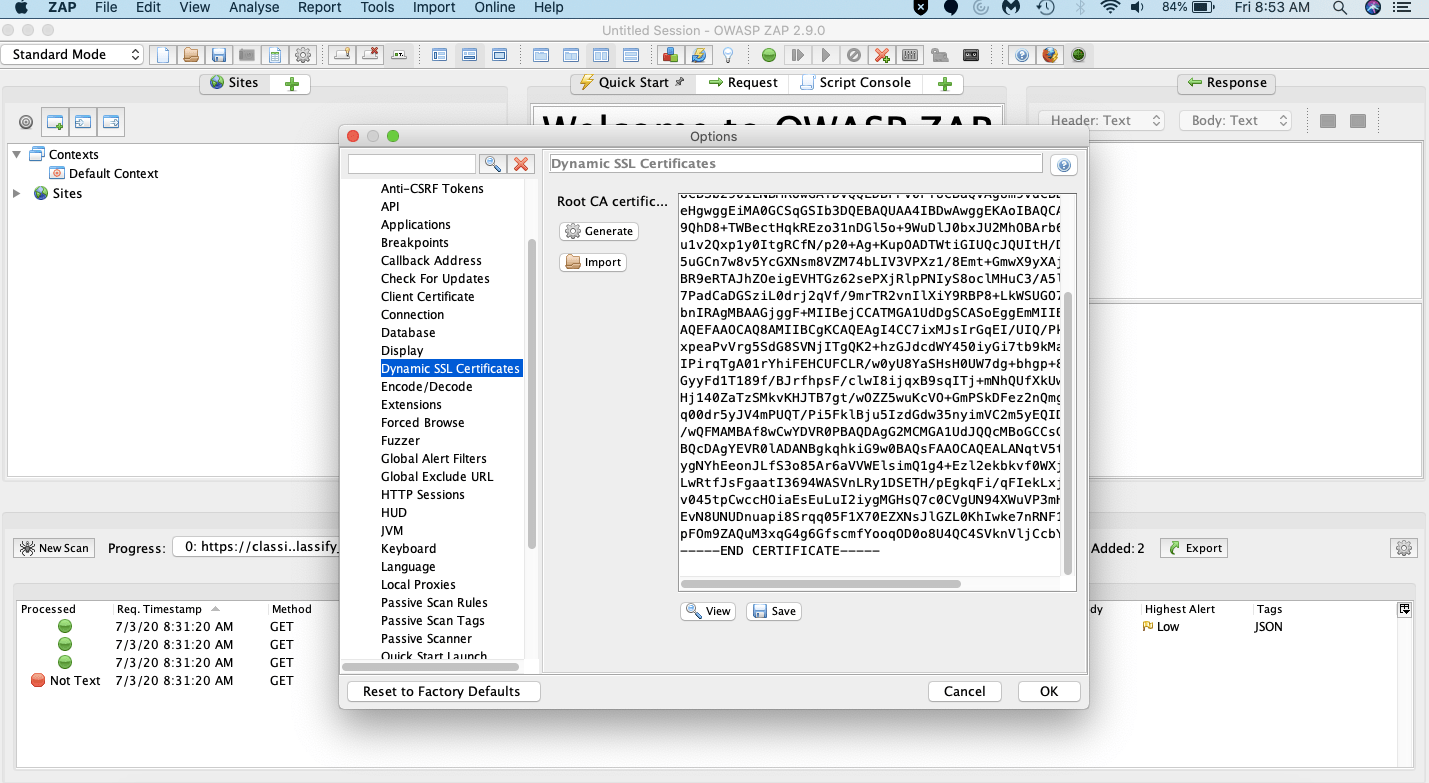The image size is (1429, 783).
Task: Click the Add custom HTTP breakpoint icon
Action: click(x=882, y=55)
